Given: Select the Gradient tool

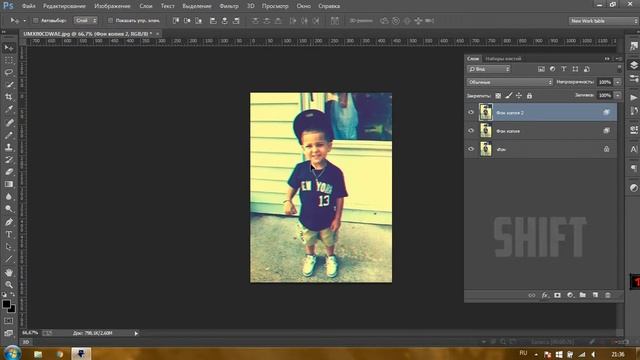Looking at the screenshot, I should point(9,184).
